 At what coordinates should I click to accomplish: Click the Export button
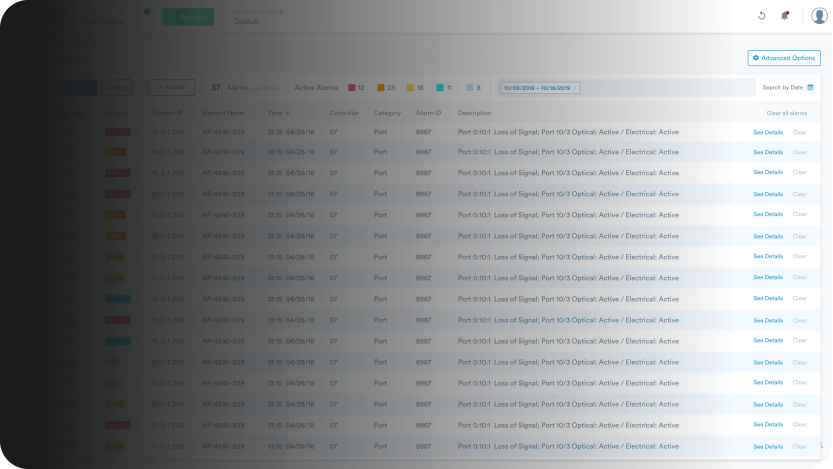(171, 88)
